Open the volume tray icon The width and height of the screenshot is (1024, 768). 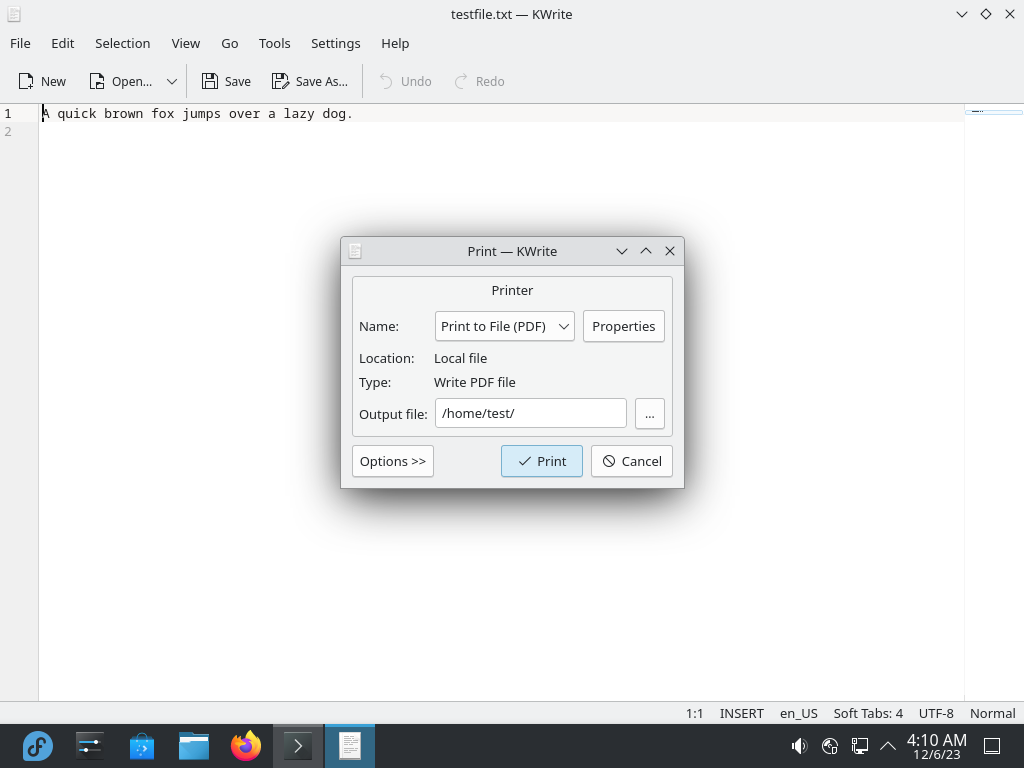coord(799,746)
